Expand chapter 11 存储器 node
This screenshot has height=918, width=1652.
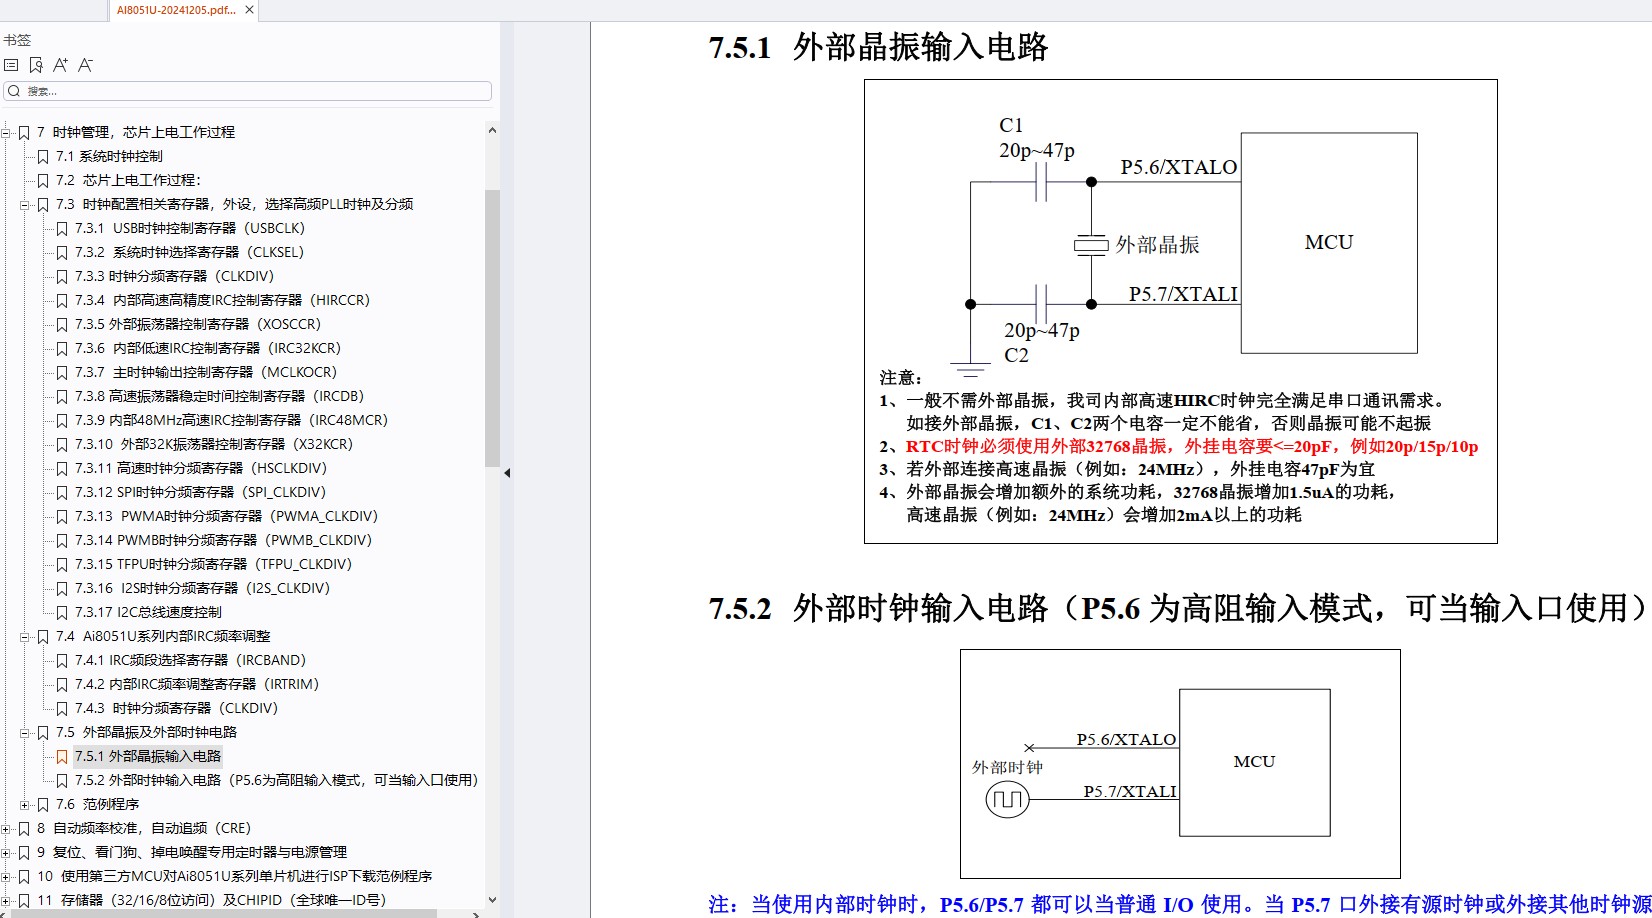[x=6, y=900]
